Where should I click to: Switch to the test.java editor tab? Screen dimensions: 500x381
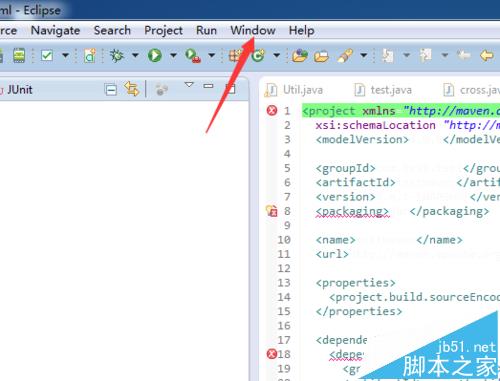coord(383,90)
